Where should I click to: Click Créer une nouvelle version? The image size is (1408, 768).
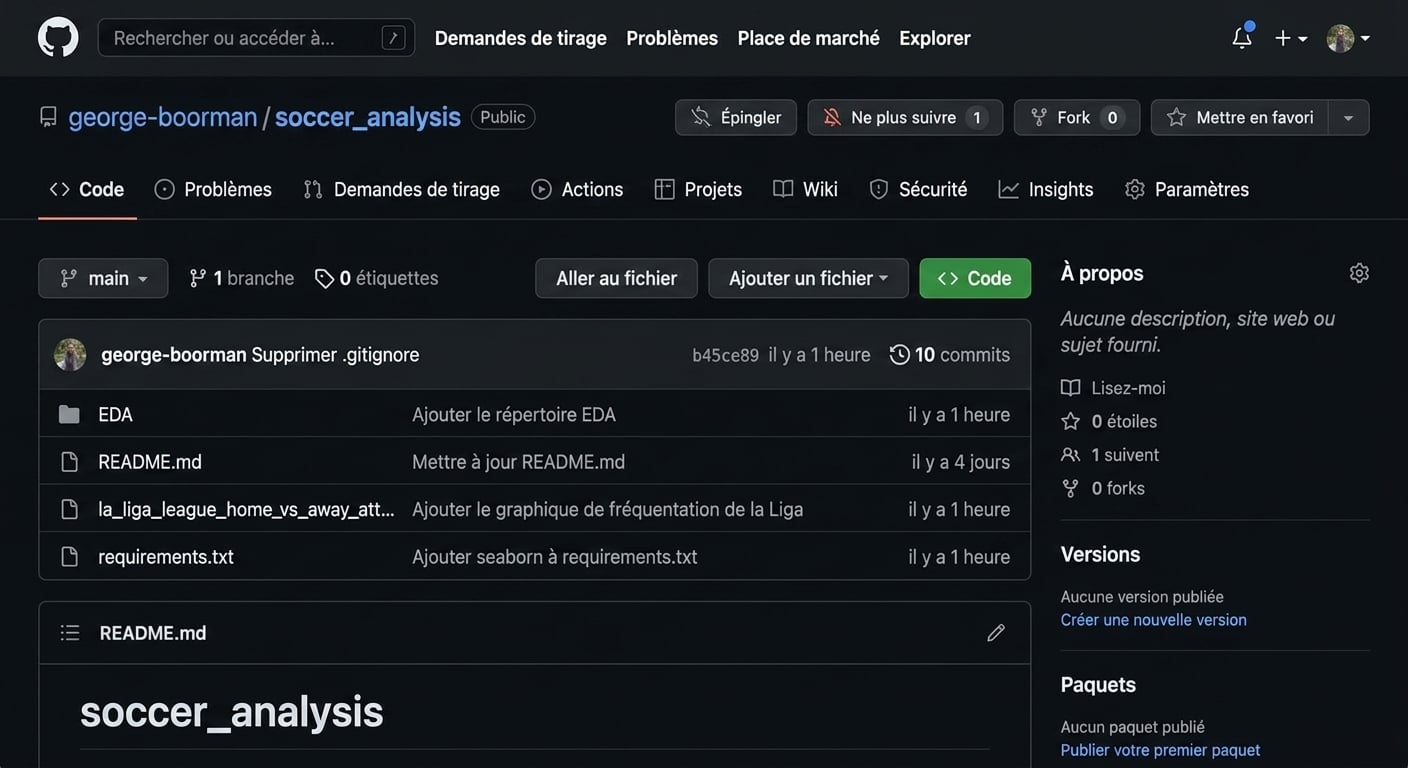pos(1153,620)
